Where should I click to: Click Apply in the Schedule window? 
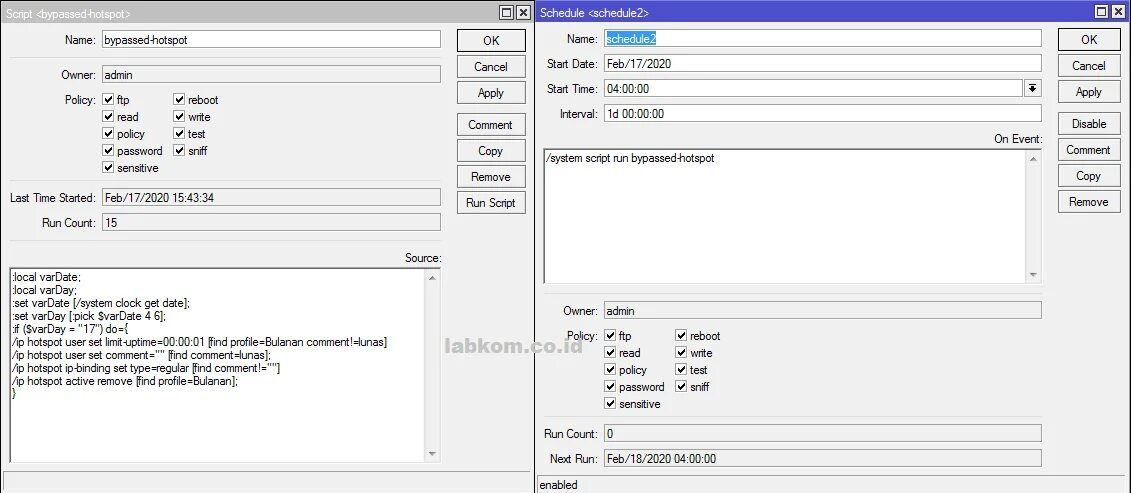click(x=1089, y=92)
